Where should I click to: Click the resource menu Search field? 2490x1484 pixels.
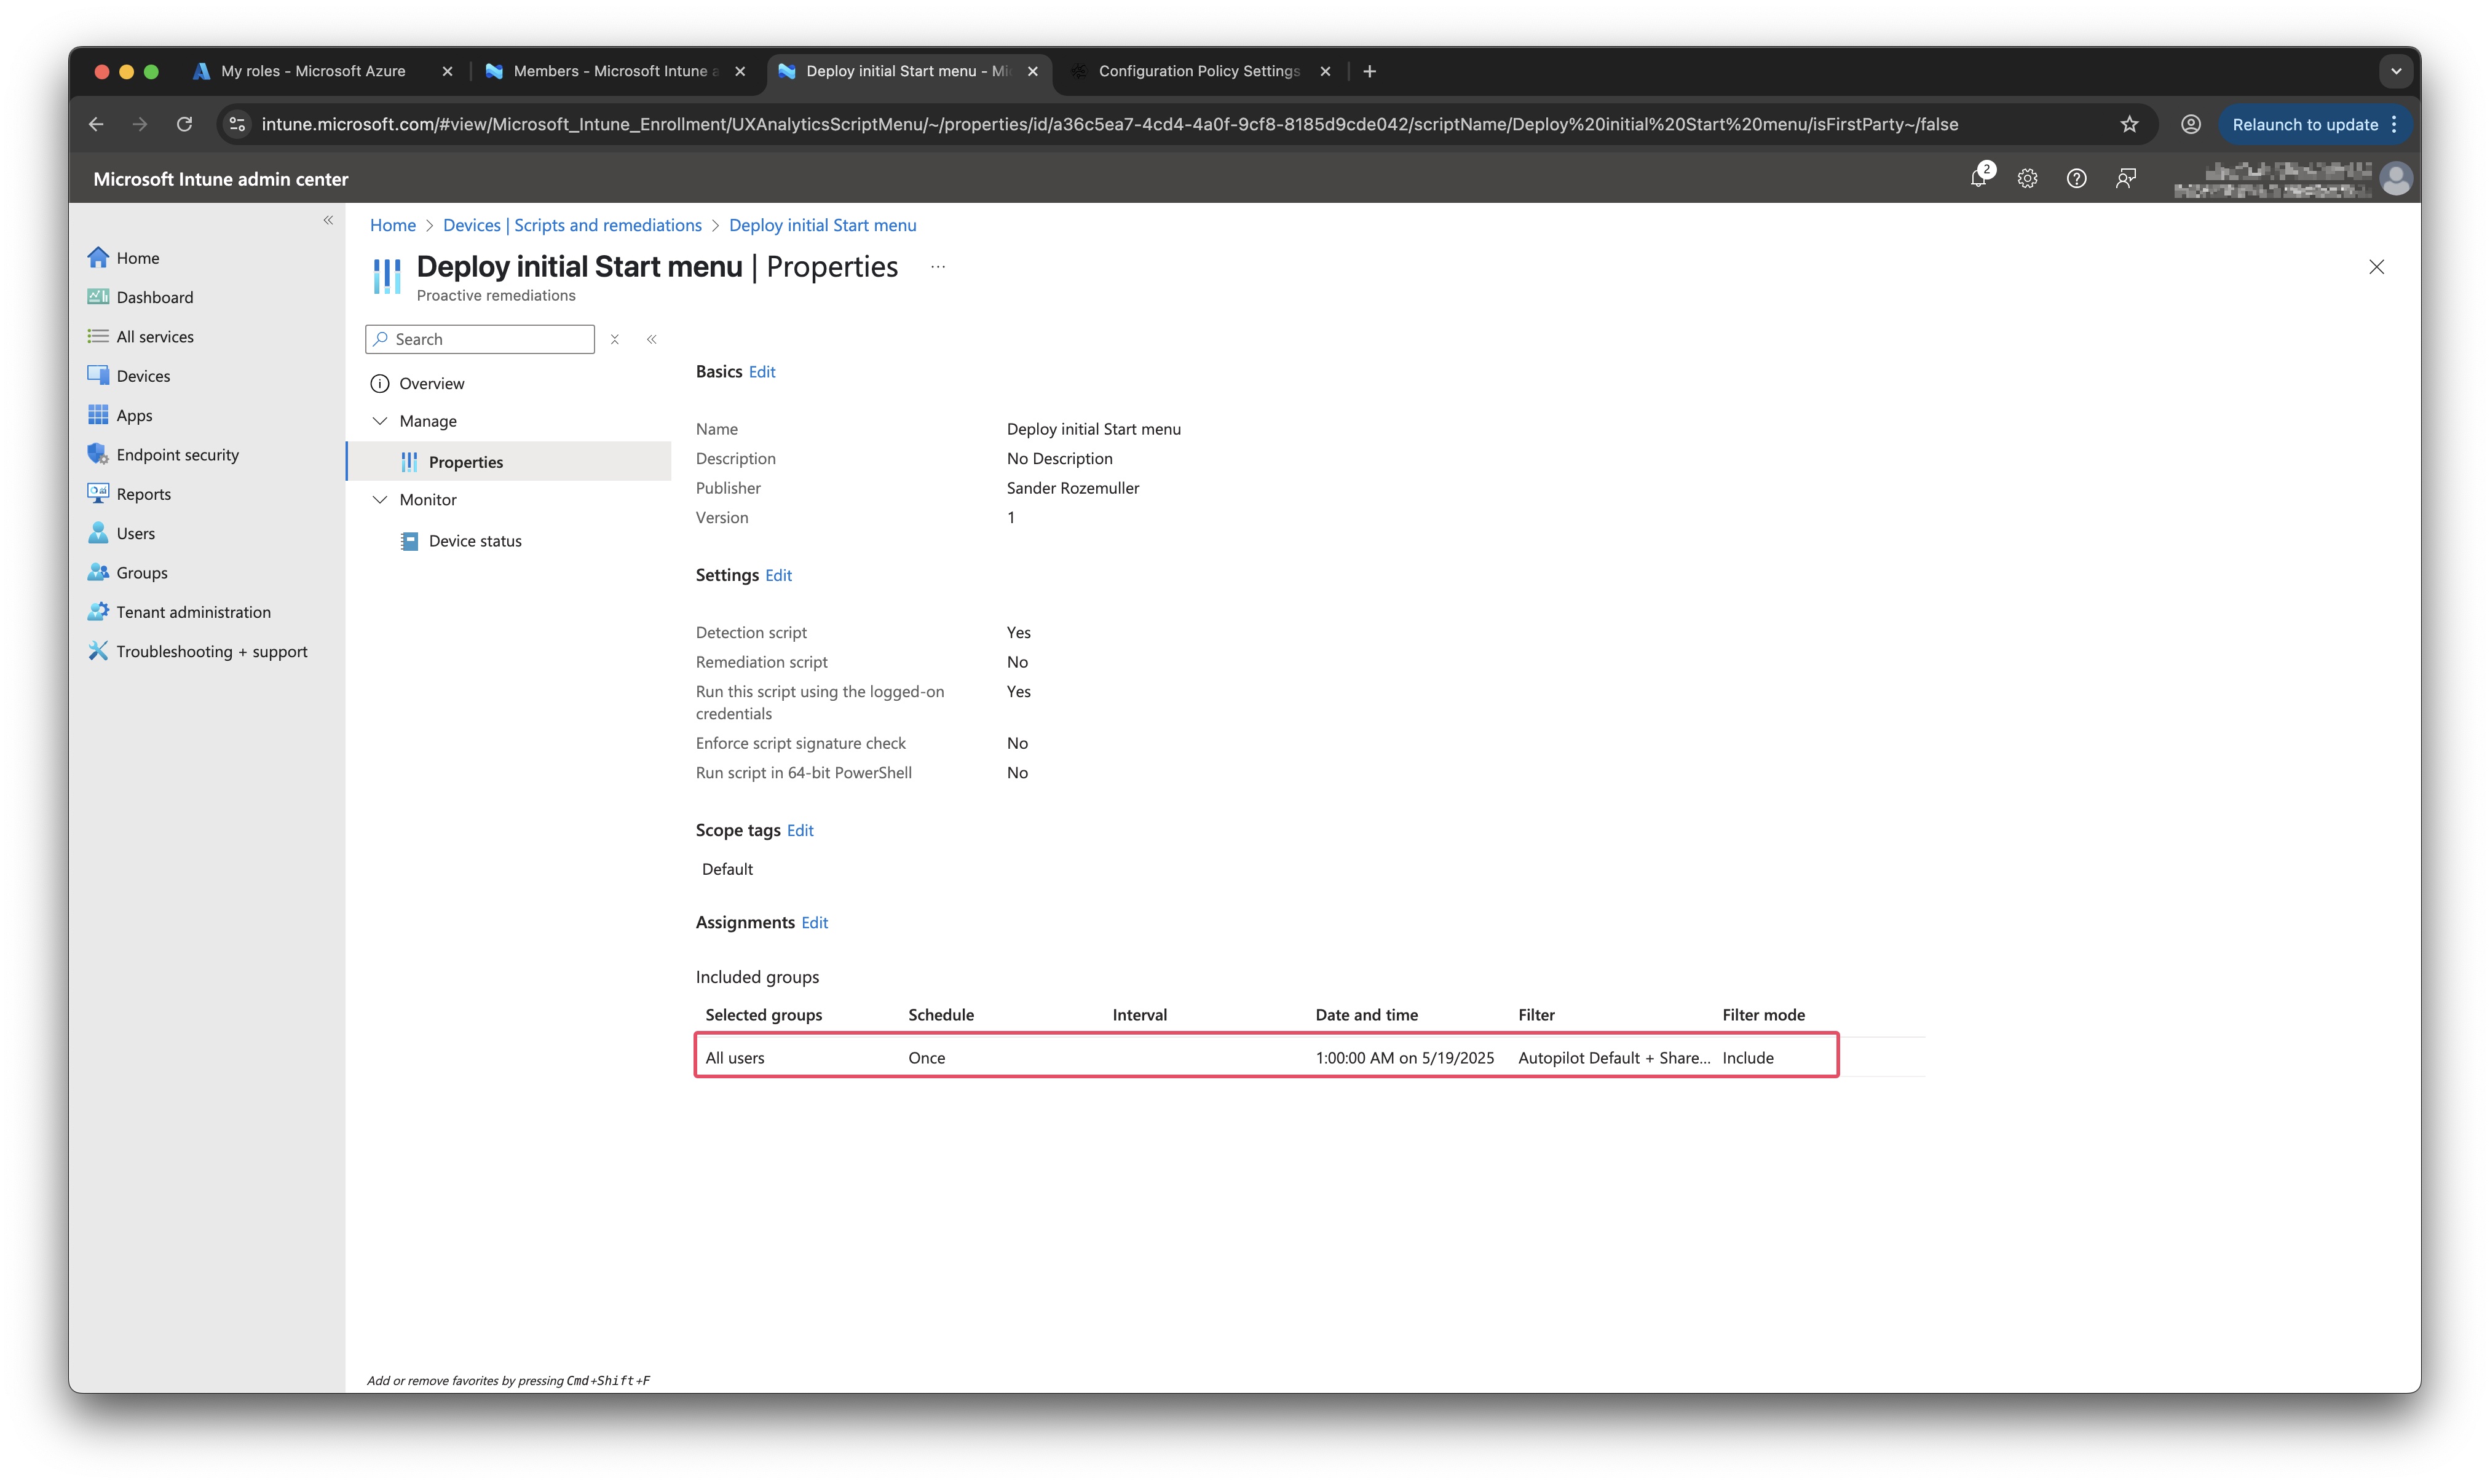click(x=480, y=339)
